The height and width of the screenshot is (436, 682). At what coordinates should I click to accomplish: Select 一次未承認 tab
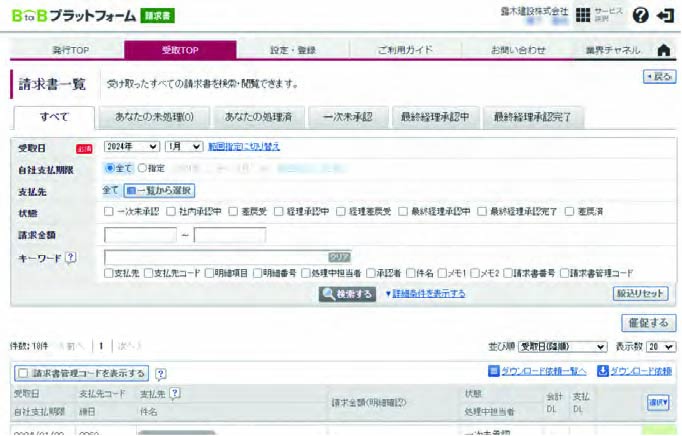(348, 117)
